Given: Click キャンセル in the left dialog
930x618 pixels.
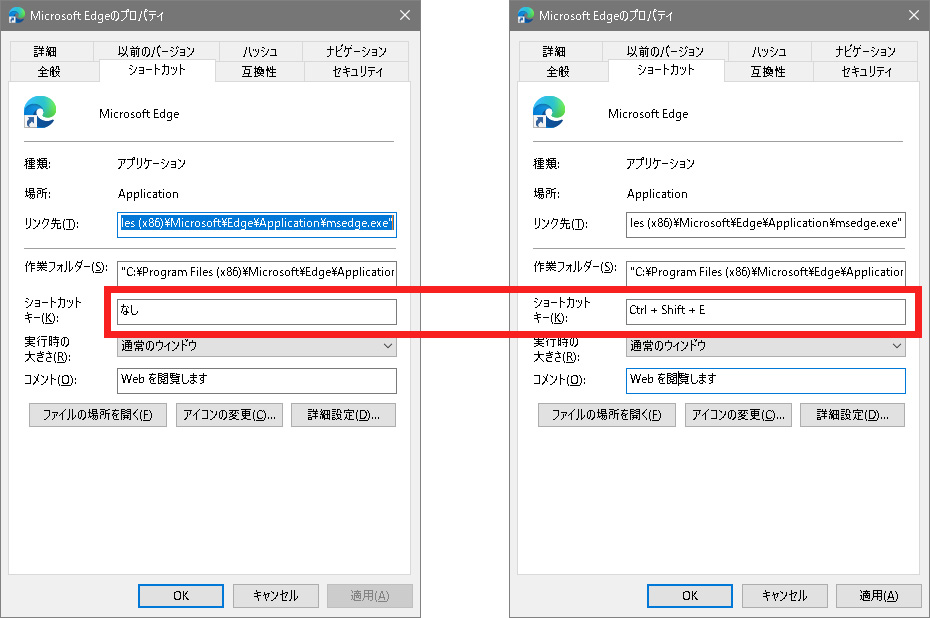Looking at the screenshot, I should click(275, 596).
